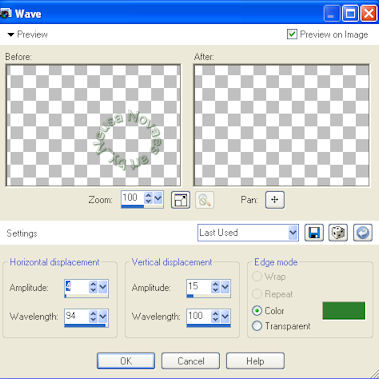The height and width of the screenshot is (379, 379).
Task: Click the After preview image
Action: (x=281, y=125)
